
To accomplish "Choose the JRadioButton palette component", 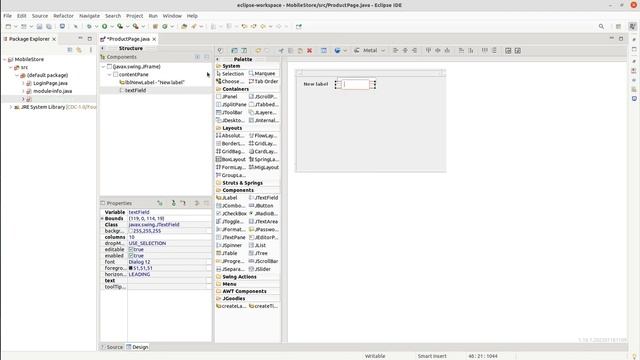I will (264, 213).
